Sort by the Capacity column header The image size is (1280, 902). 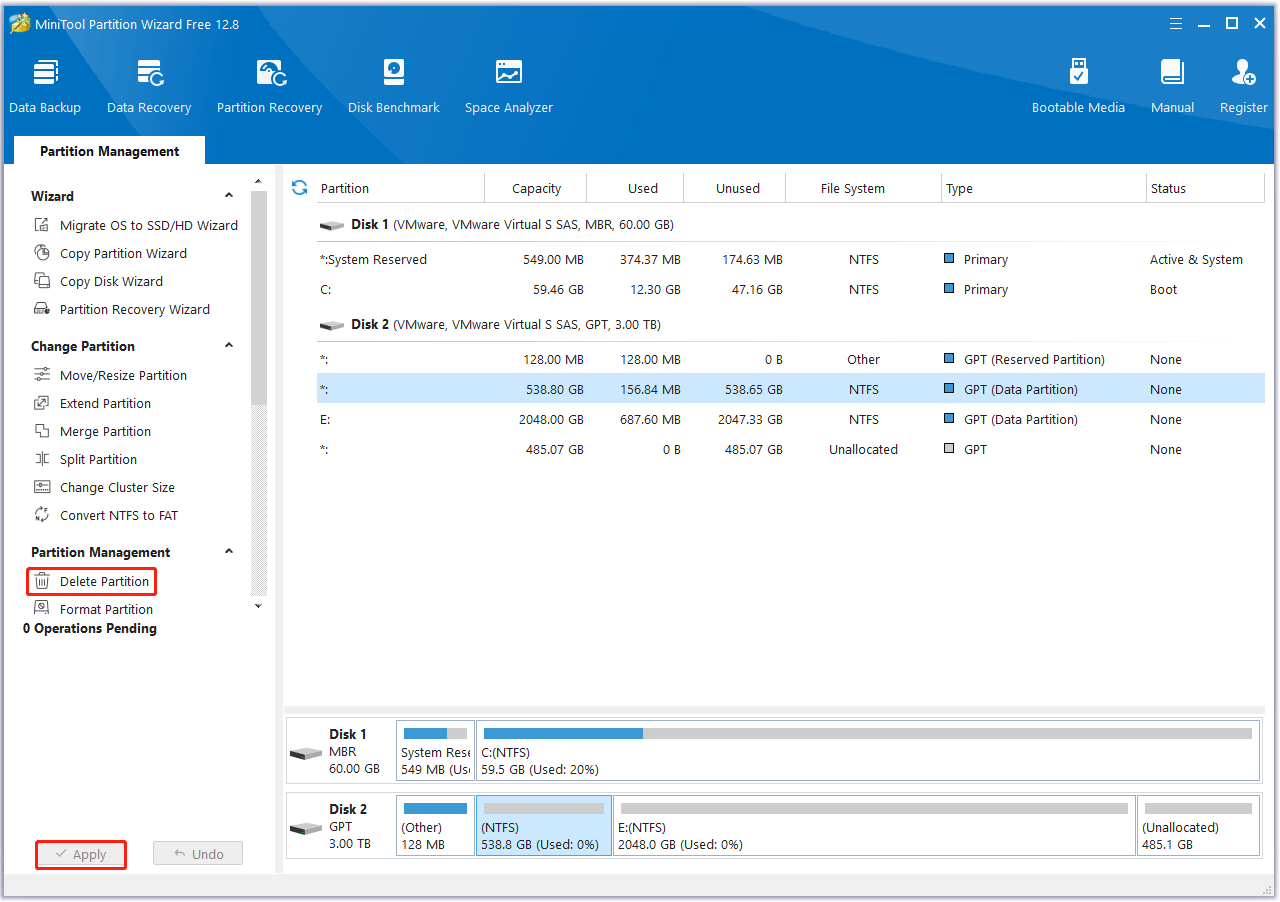(536, 188)
